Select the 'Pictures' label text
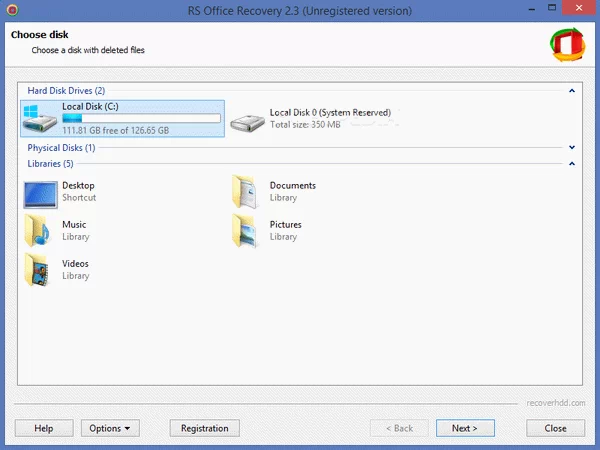This screenshot has width=600, height=450. (x=285, y=225)
